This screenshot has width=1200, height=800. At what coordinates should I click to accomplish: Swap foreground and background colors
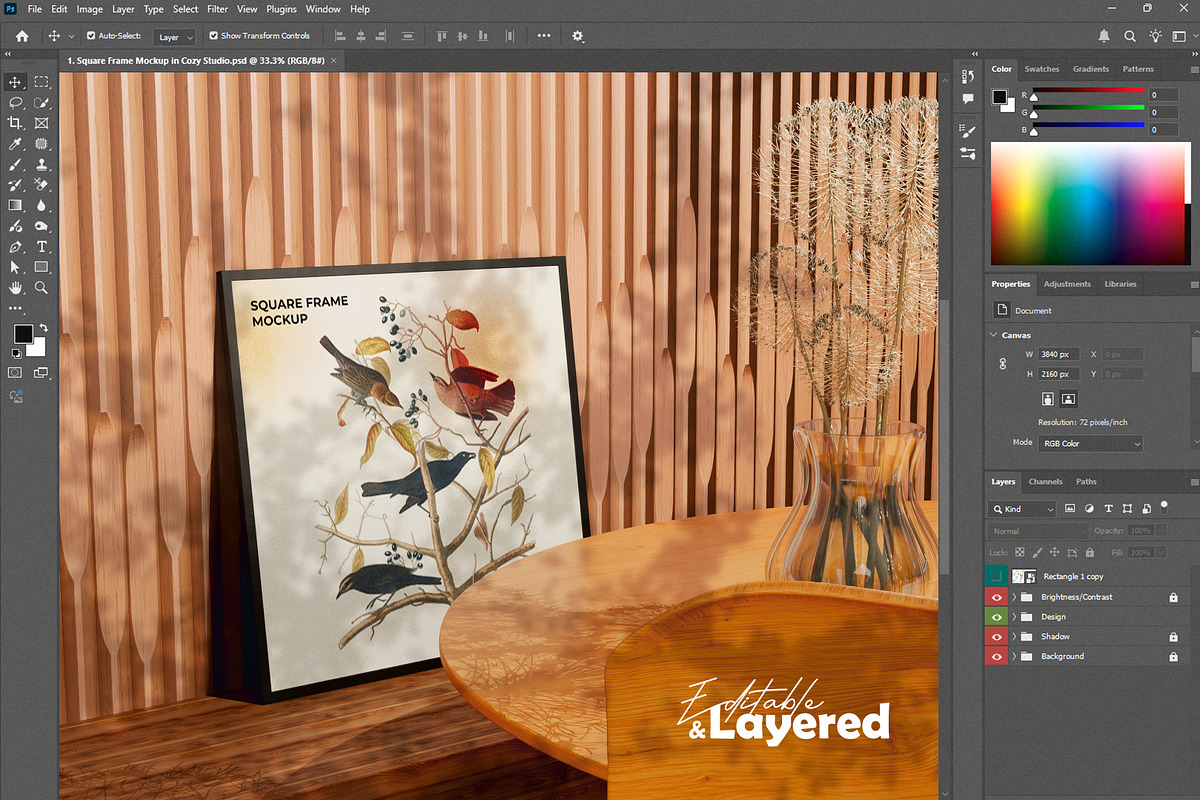point(43,328)
